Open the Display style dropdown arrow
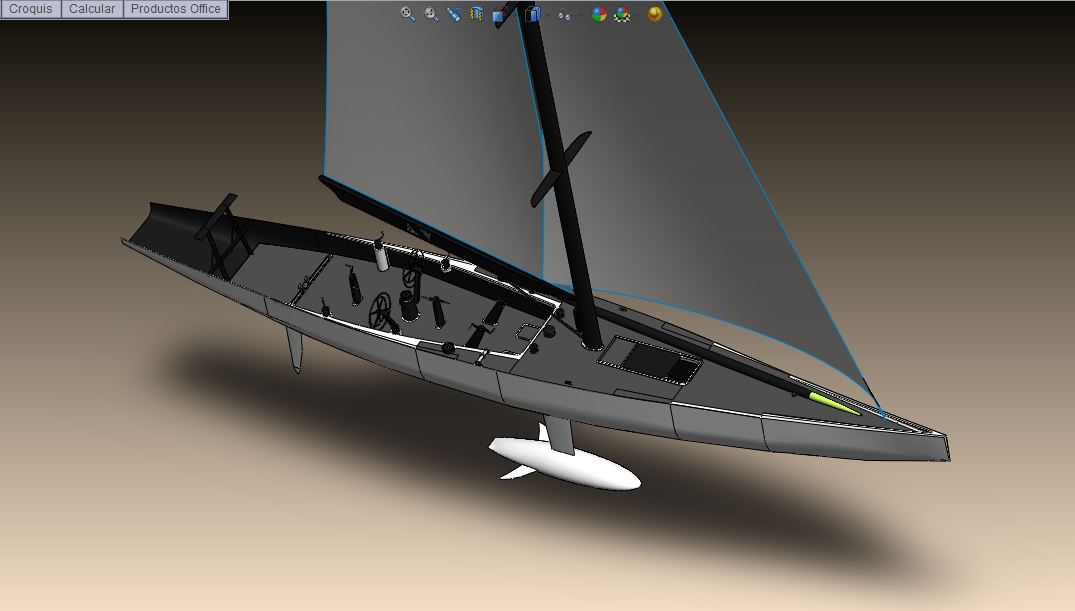The image size is (1075, 611). click(547, 13)
